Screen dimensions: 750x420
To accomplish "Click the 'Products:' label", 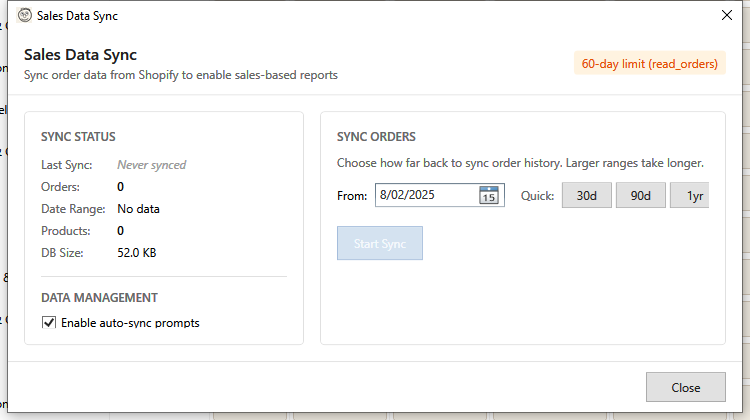I will tap(66, 231).
